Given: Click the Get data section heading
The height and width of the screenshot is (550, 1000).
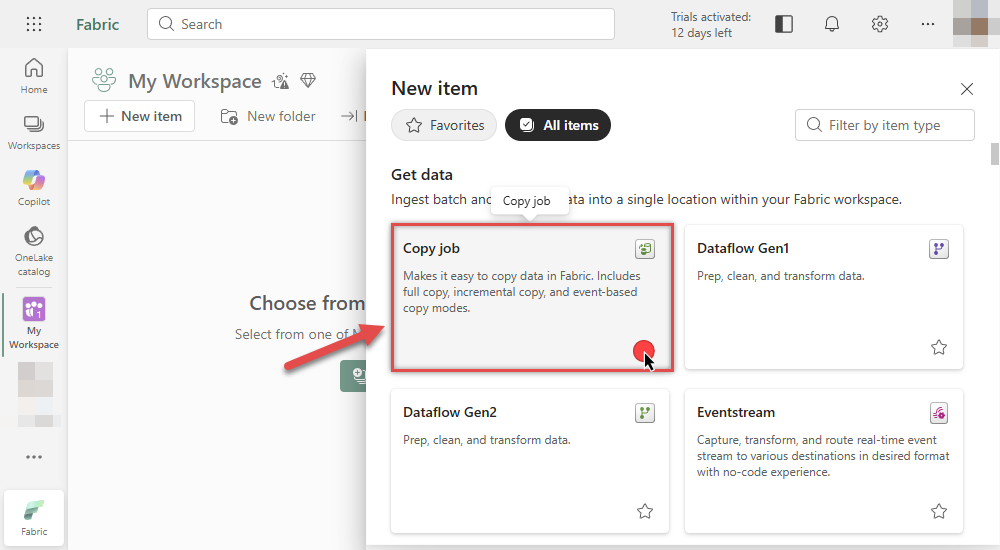Looking at the screenshot, I should click(x=422, y=175).
